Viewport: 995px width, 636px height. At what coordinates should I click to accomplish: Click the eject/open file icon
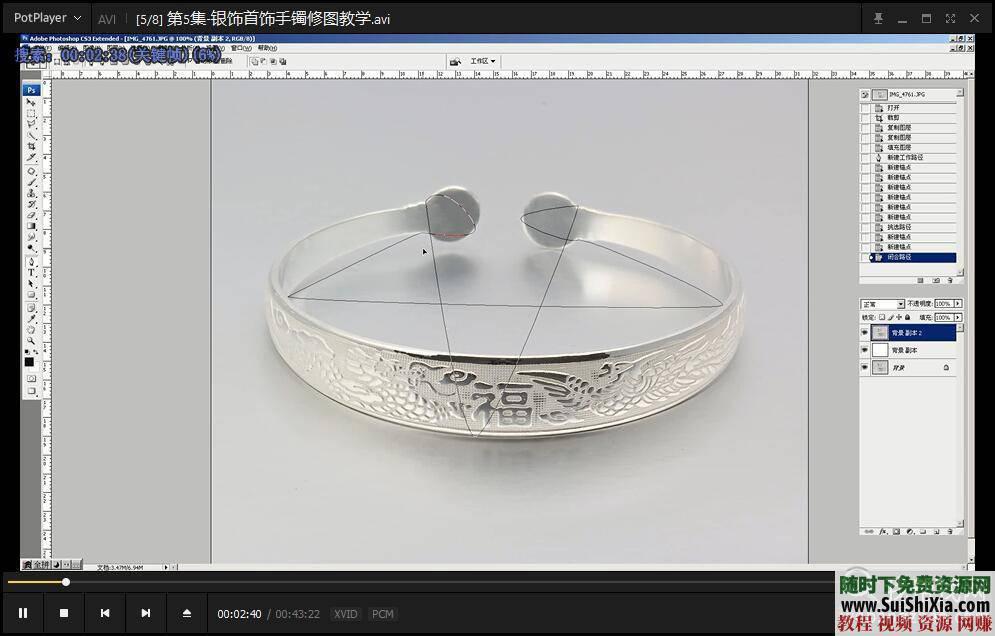pos(186,613)
